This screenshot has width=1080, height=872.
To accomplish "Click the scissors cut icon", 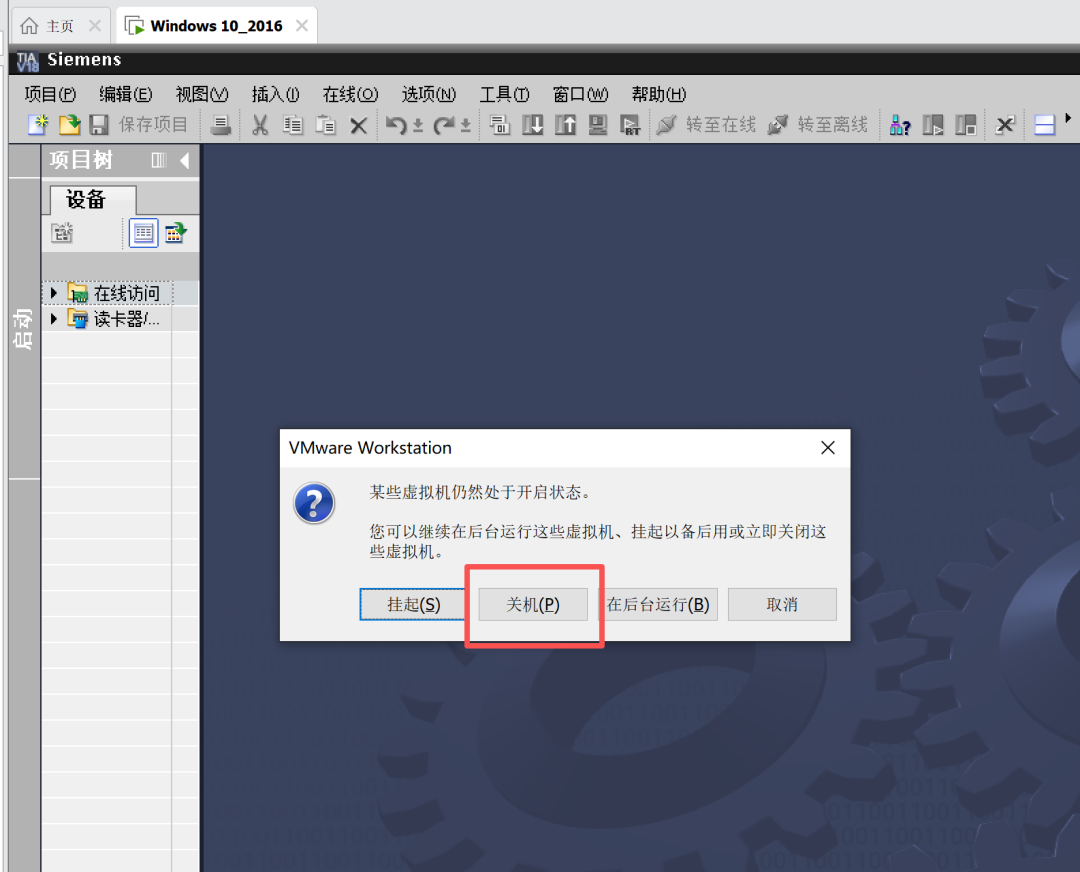I will point(260,125).
